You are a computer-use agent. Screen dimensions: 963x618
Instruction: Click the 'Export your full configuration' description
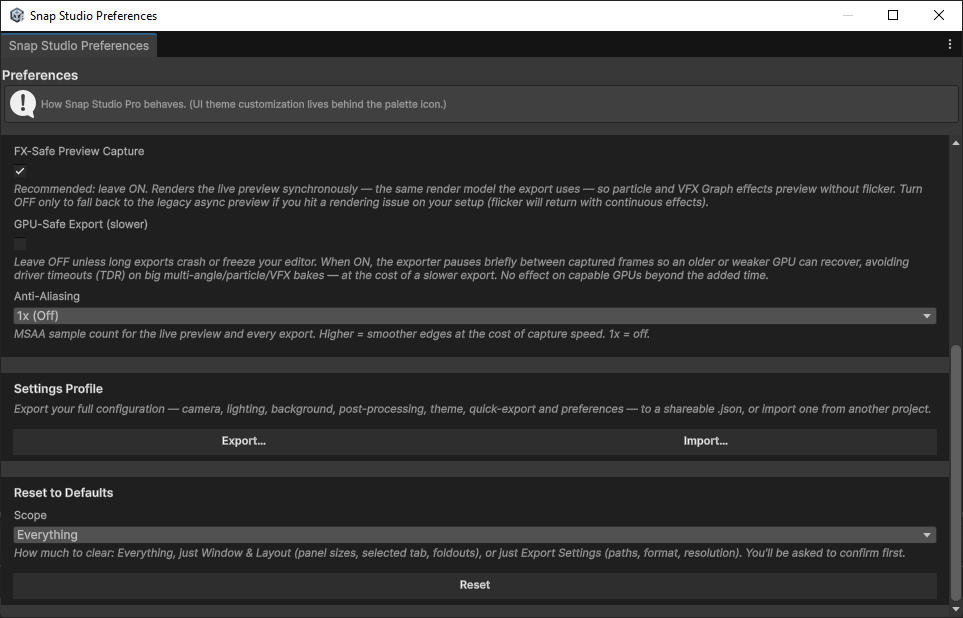click(x=472, y=409)
